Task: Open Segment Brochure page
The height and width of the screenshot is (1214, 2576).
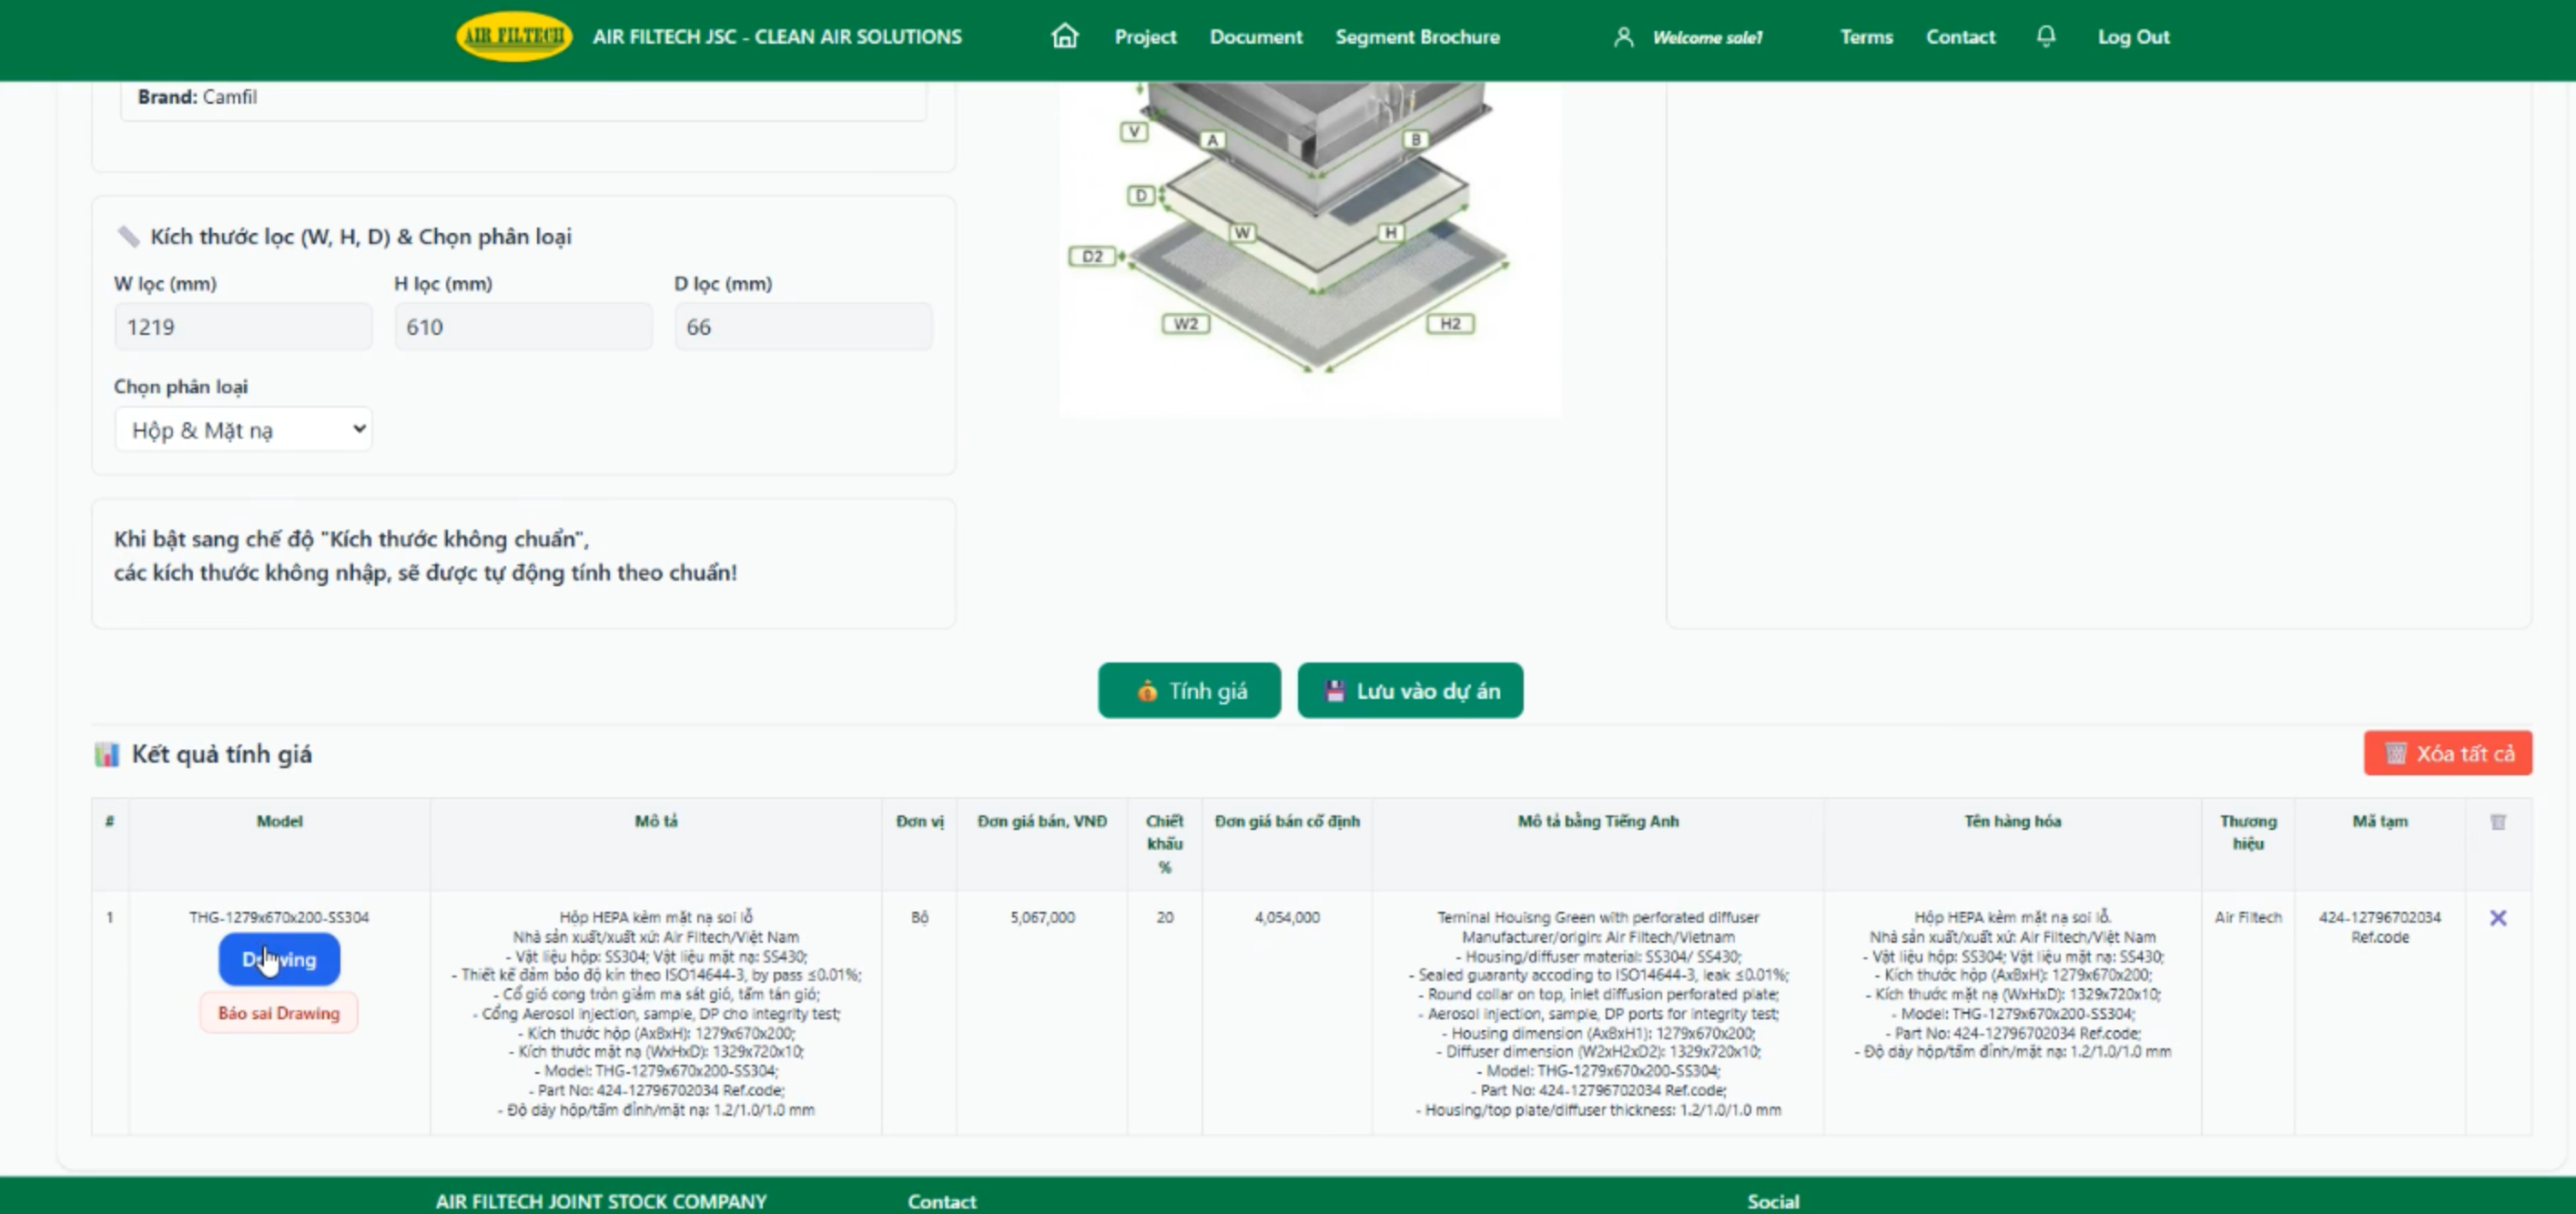Action: (x=1417, y=37)
